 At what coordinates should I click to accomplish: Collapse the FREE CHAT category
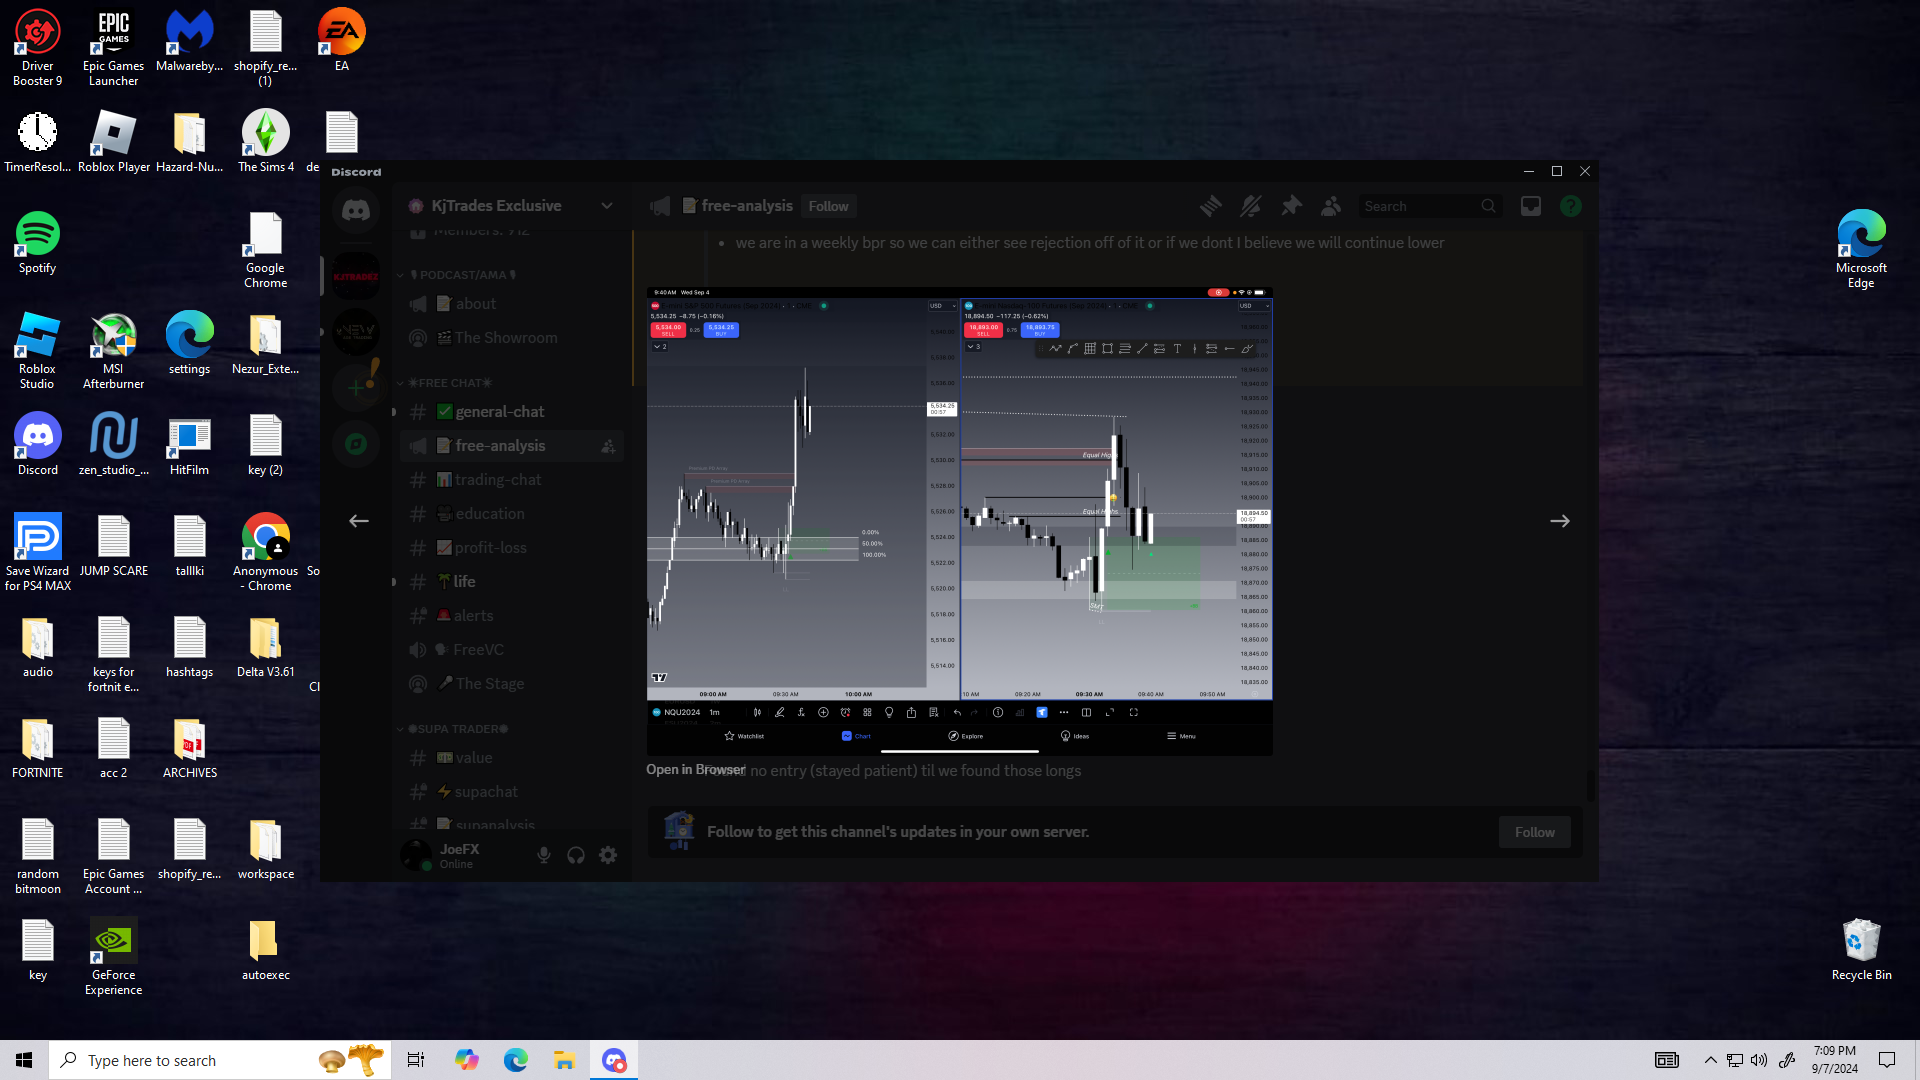point(450,383)
